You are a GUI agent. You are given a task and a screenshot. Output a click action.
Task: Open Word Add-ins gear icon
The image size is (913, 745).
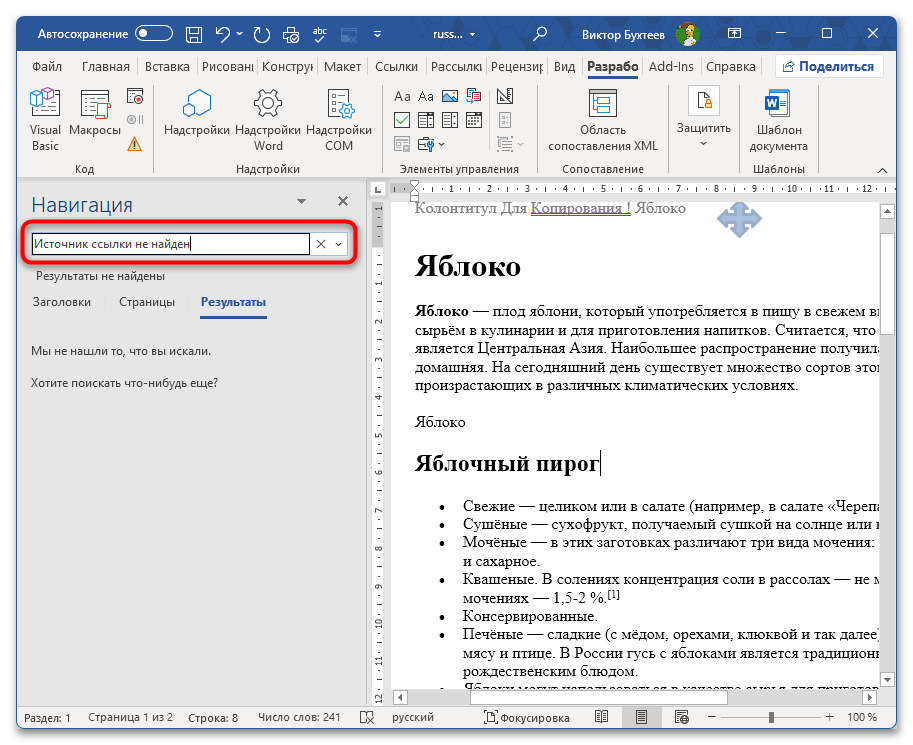tap(268, 120)
